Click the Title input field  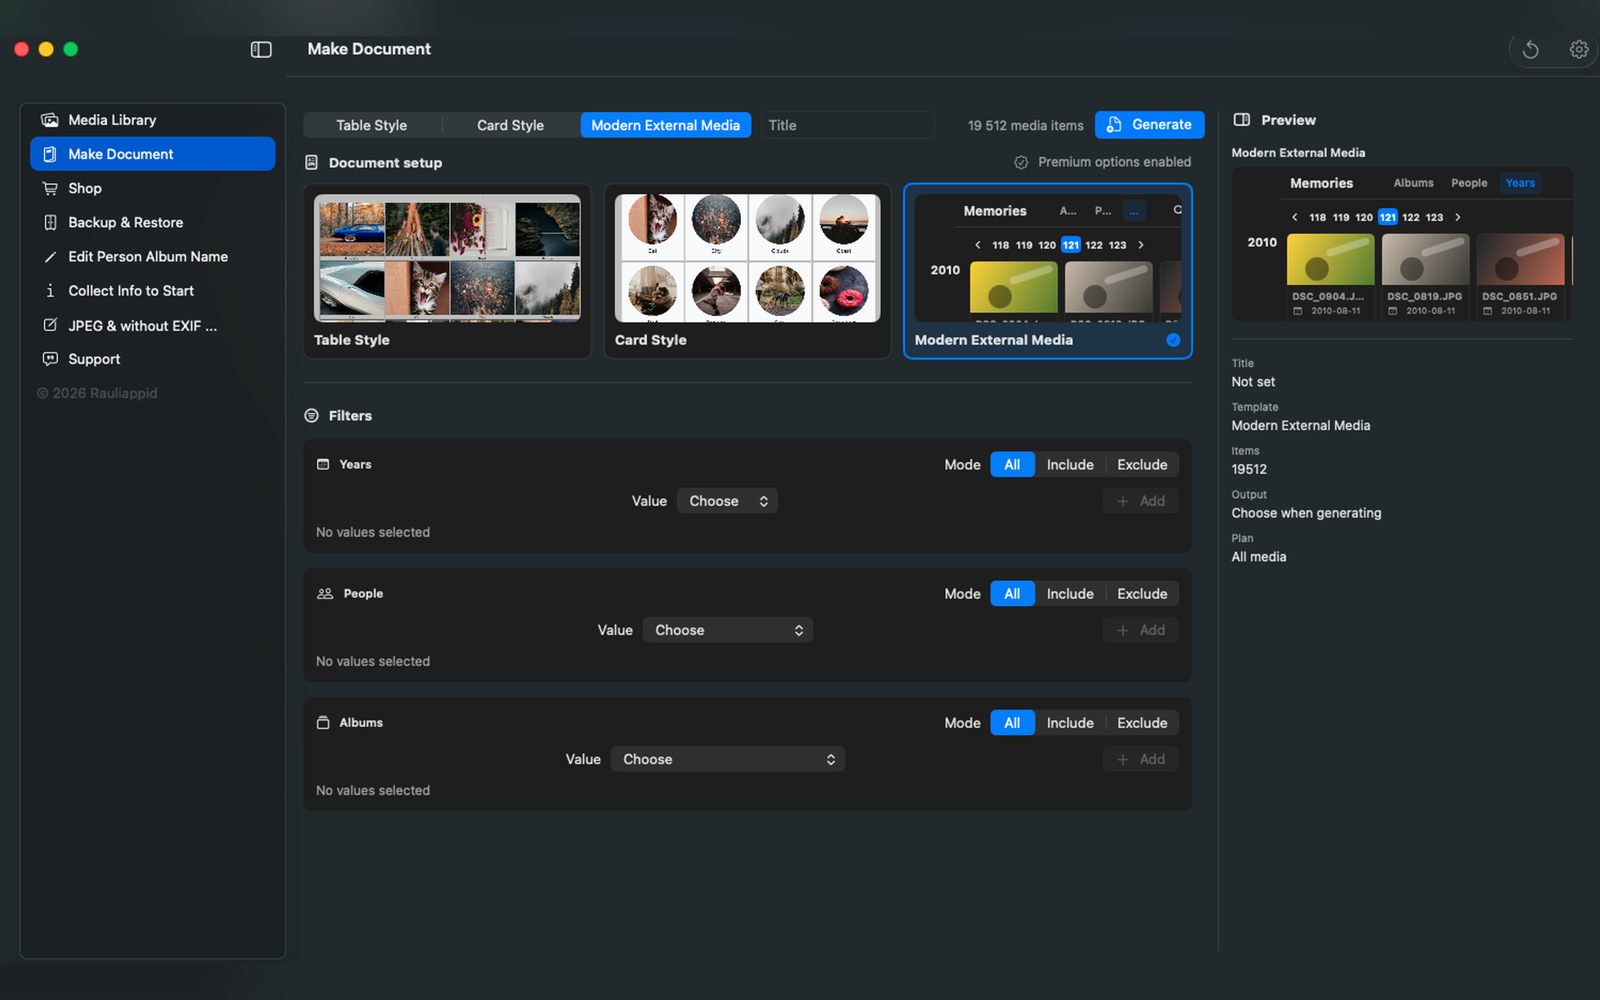847,125
